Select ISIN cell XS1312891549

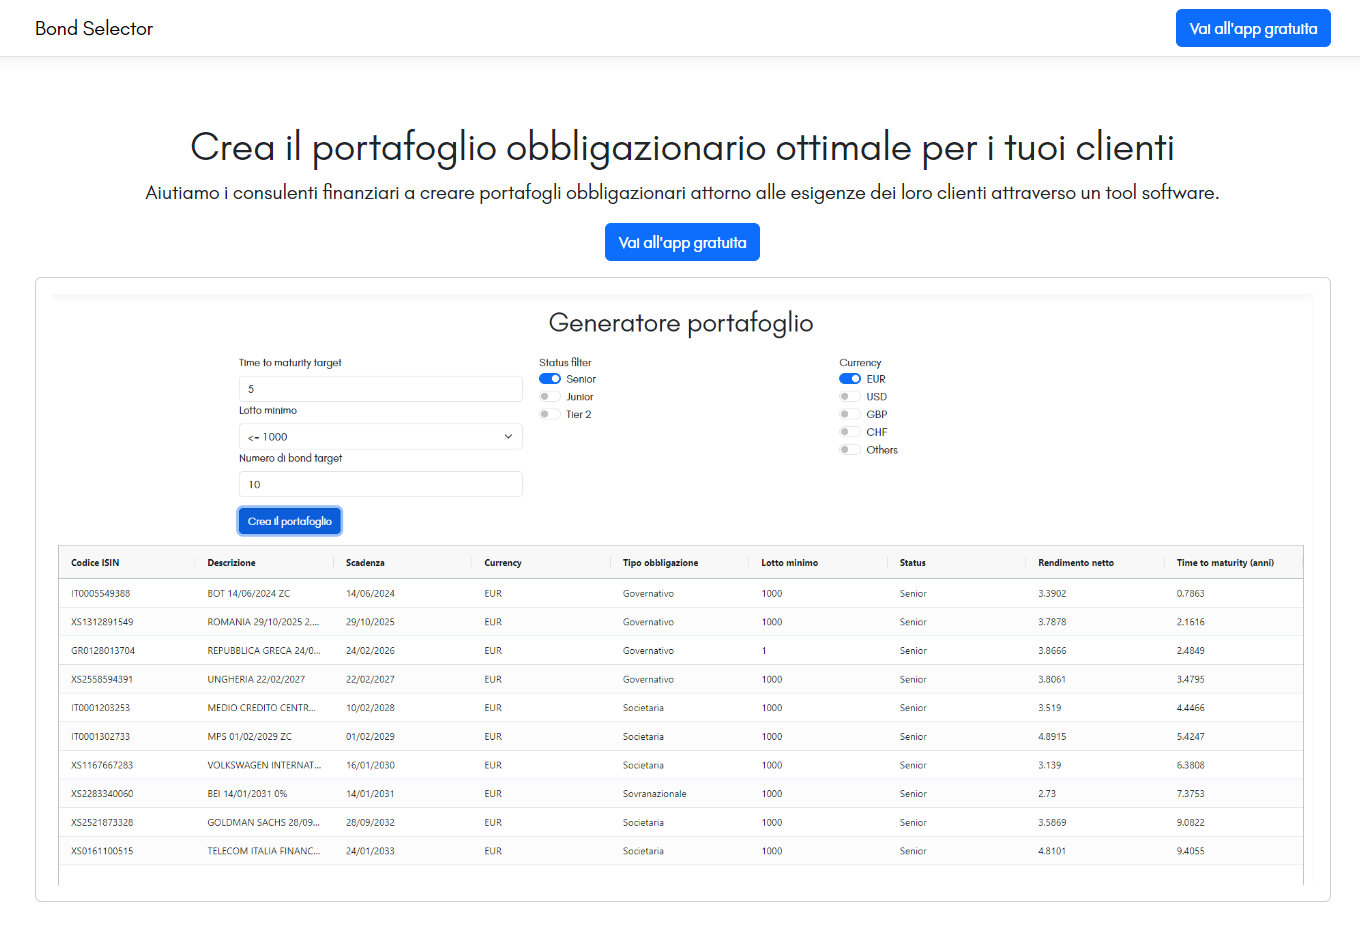[x=102, y=622]
